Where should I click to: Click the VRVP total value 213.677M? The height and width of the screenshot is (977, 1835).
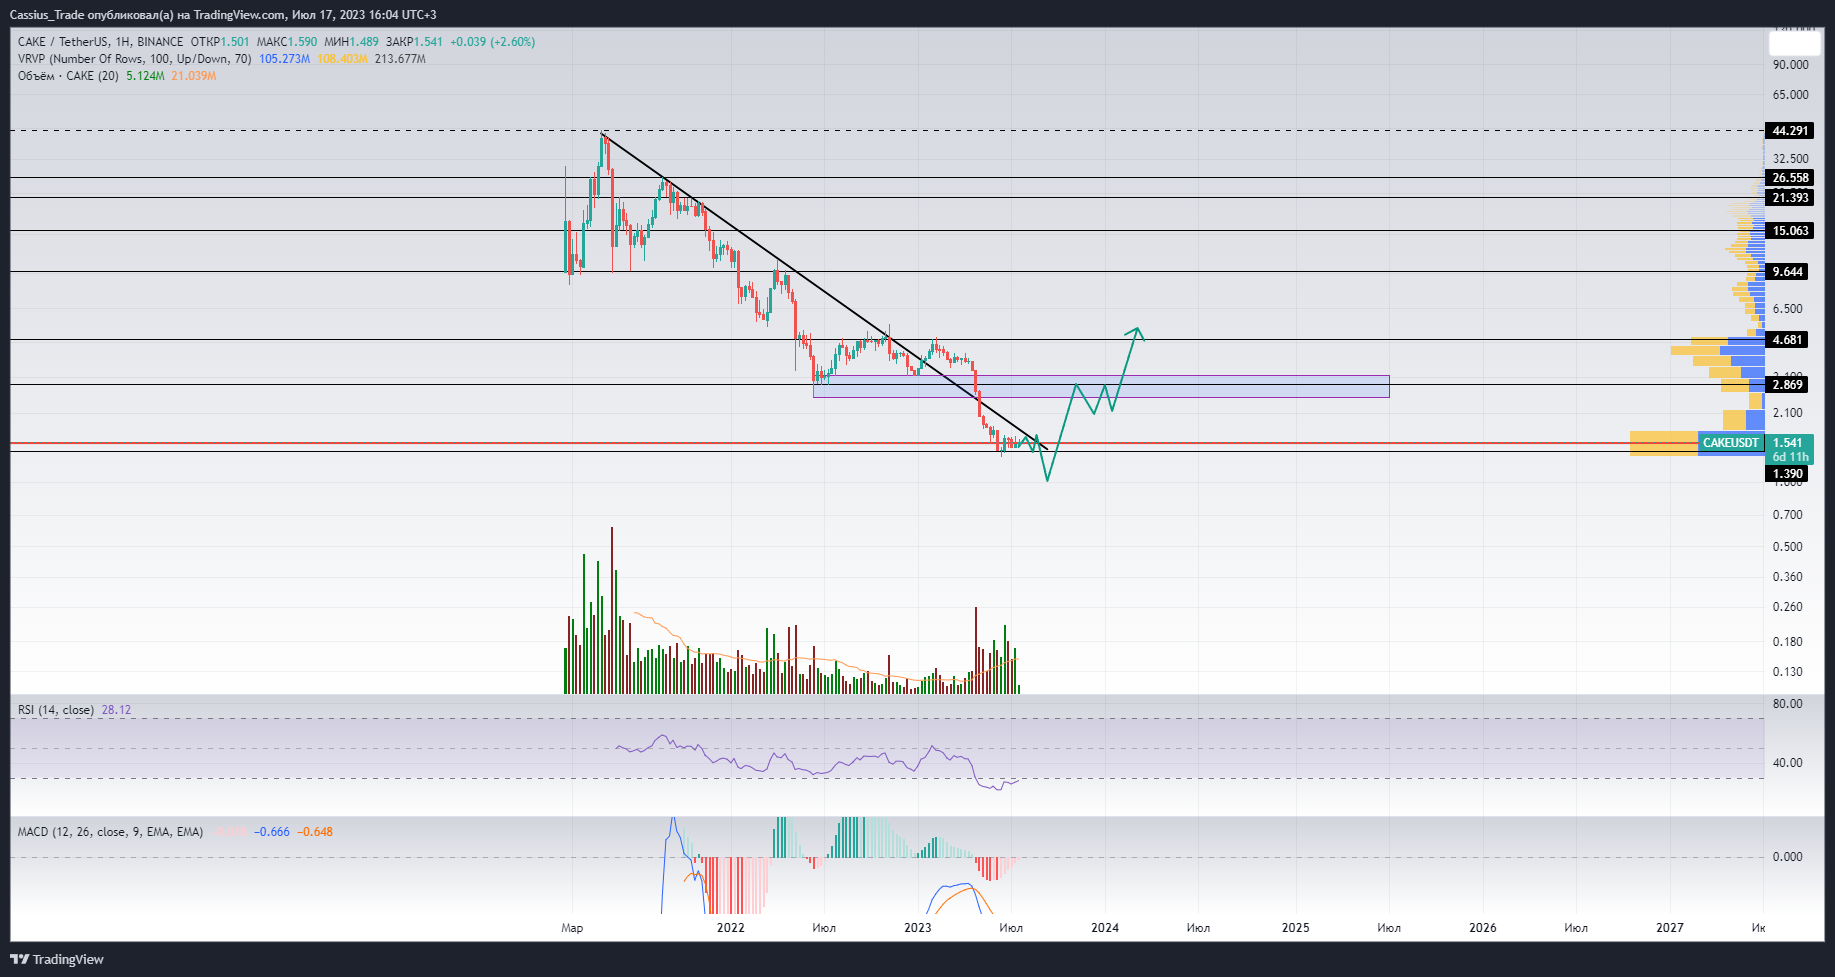coord(400,59)
